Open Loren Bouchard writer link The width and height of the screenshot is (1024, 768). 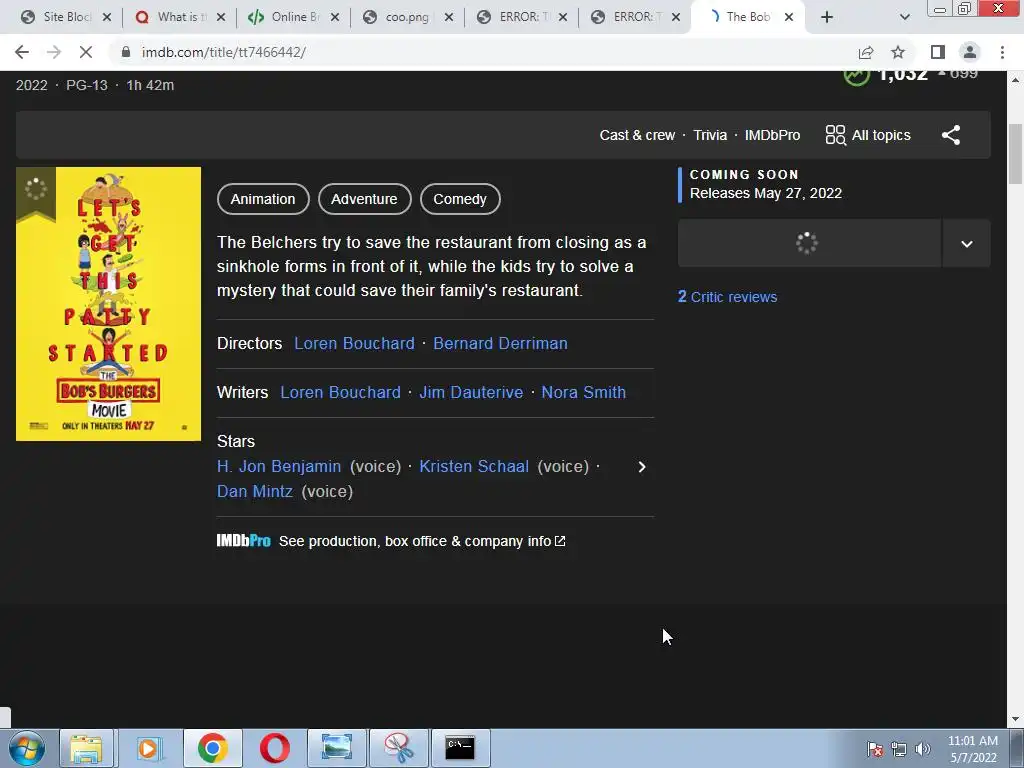point(340,392)
